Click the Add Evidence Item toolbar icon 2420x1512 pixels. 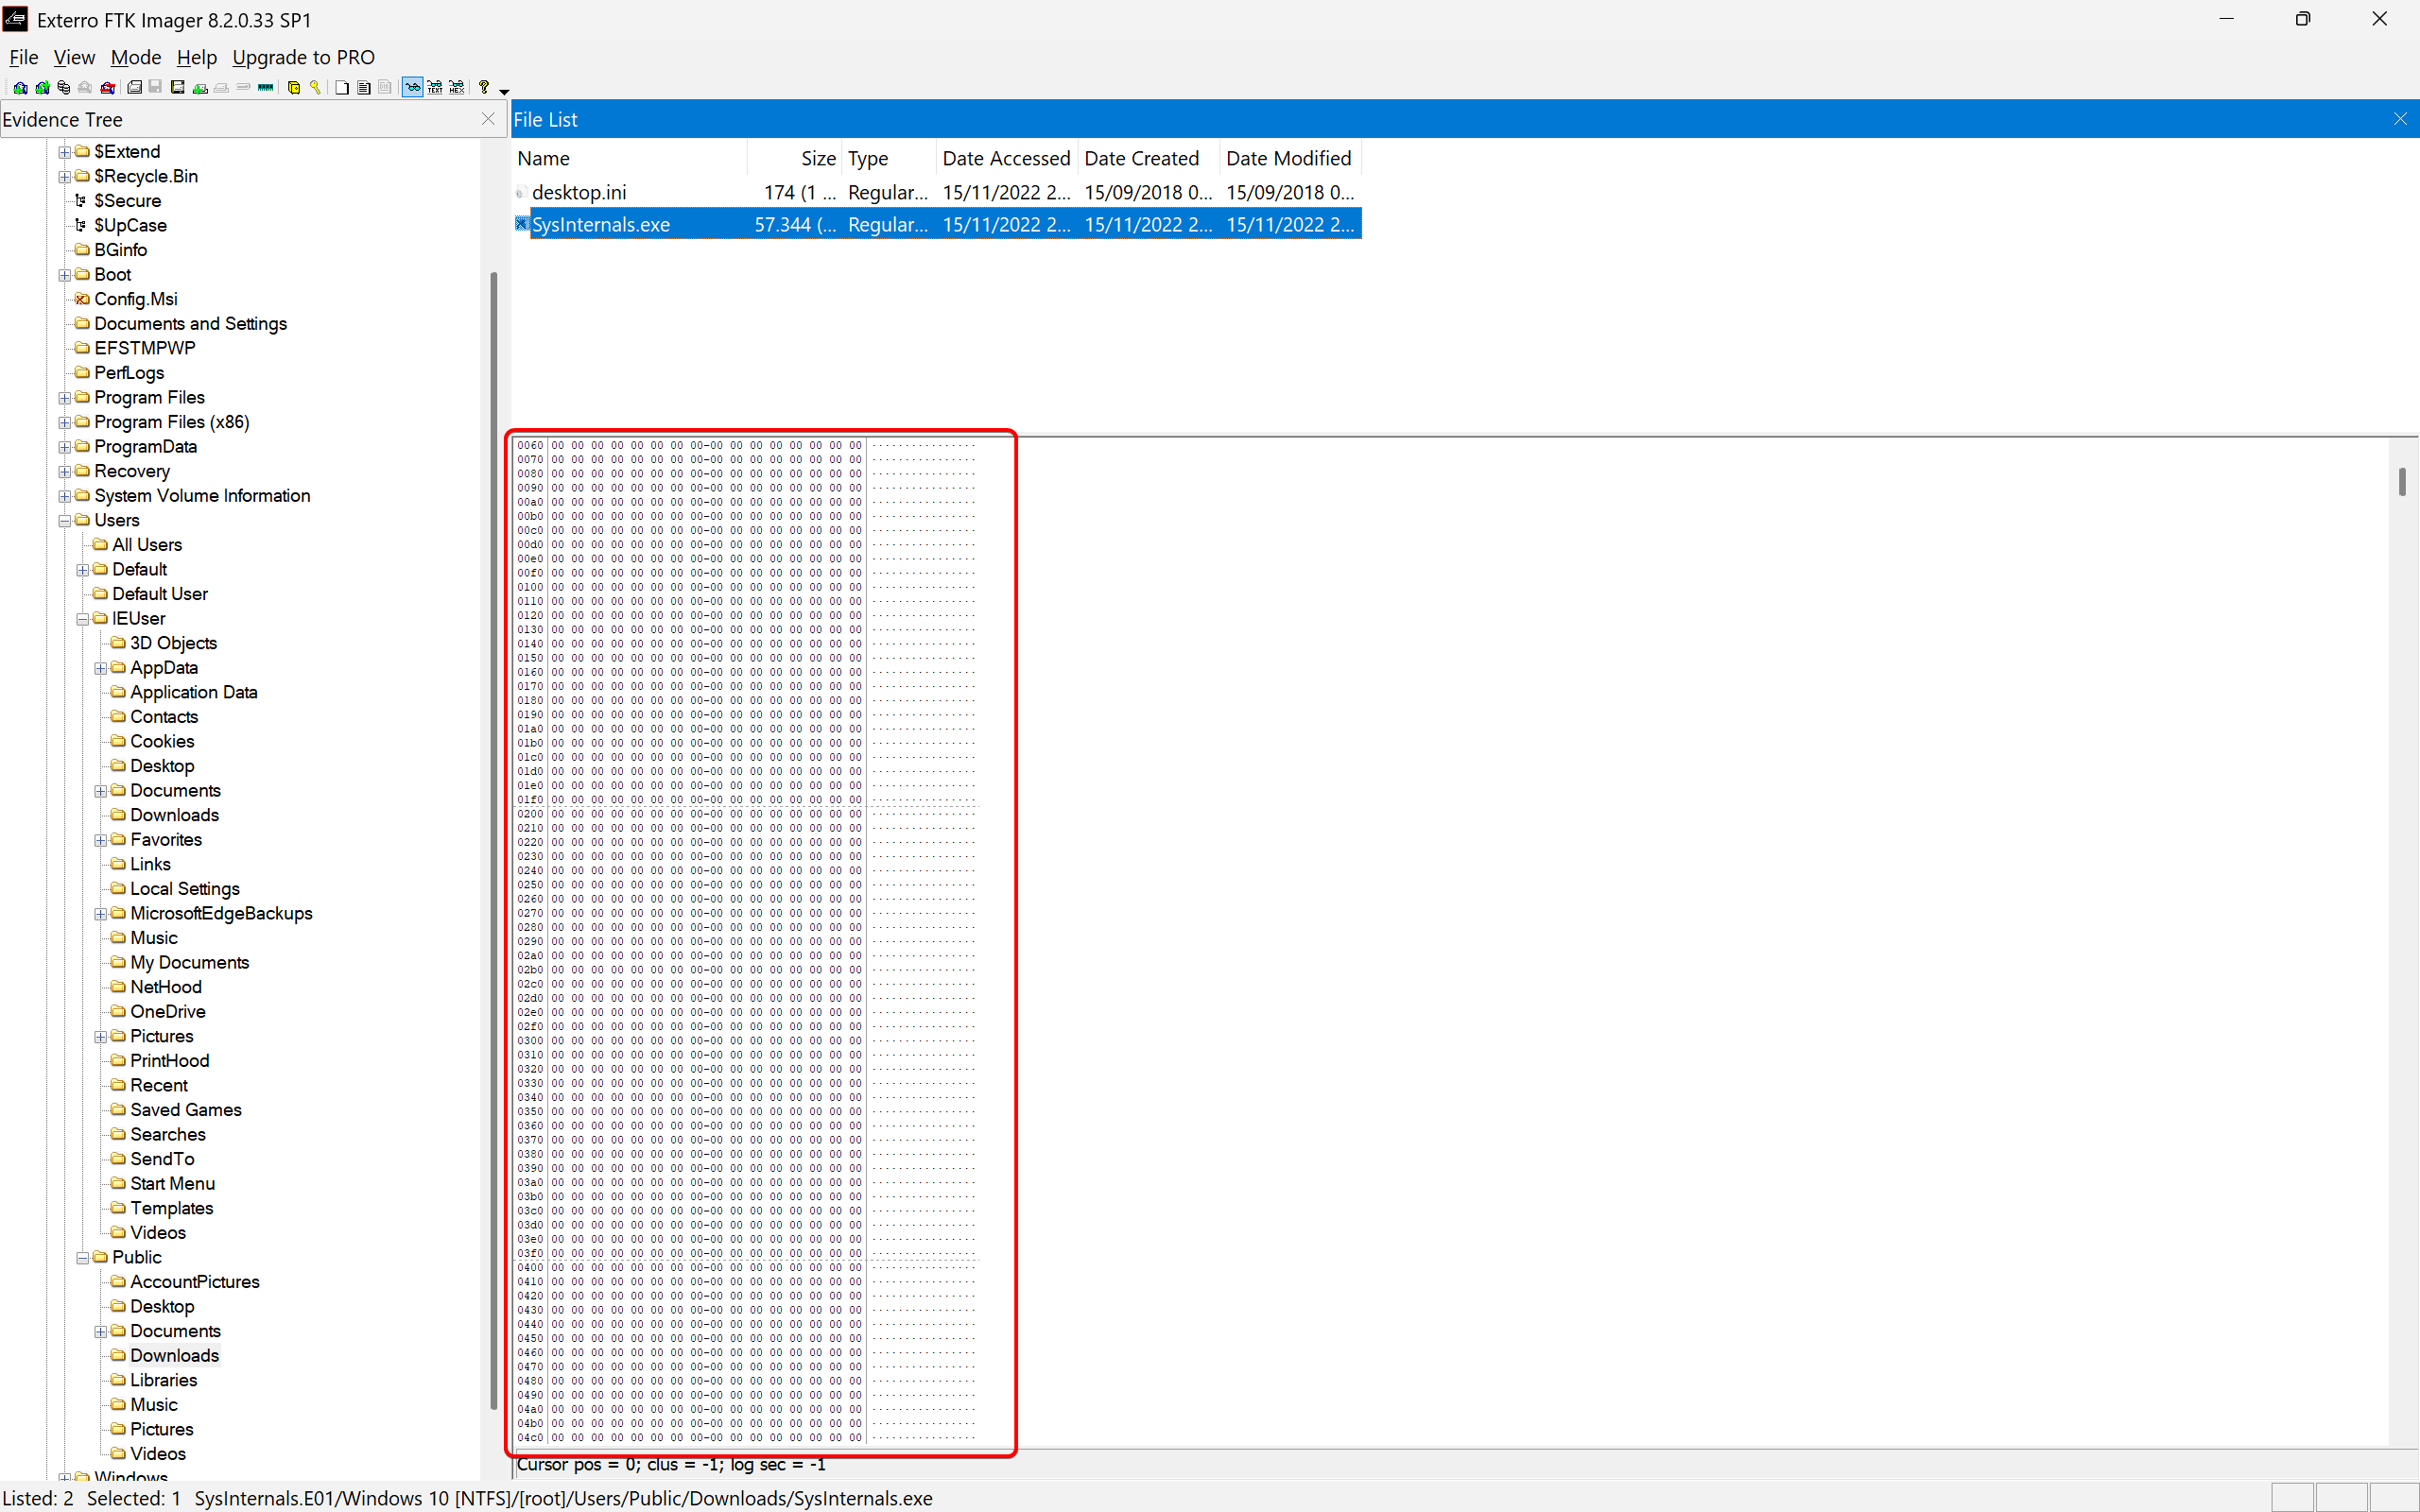pyautogui.click(x=20, y=88)
